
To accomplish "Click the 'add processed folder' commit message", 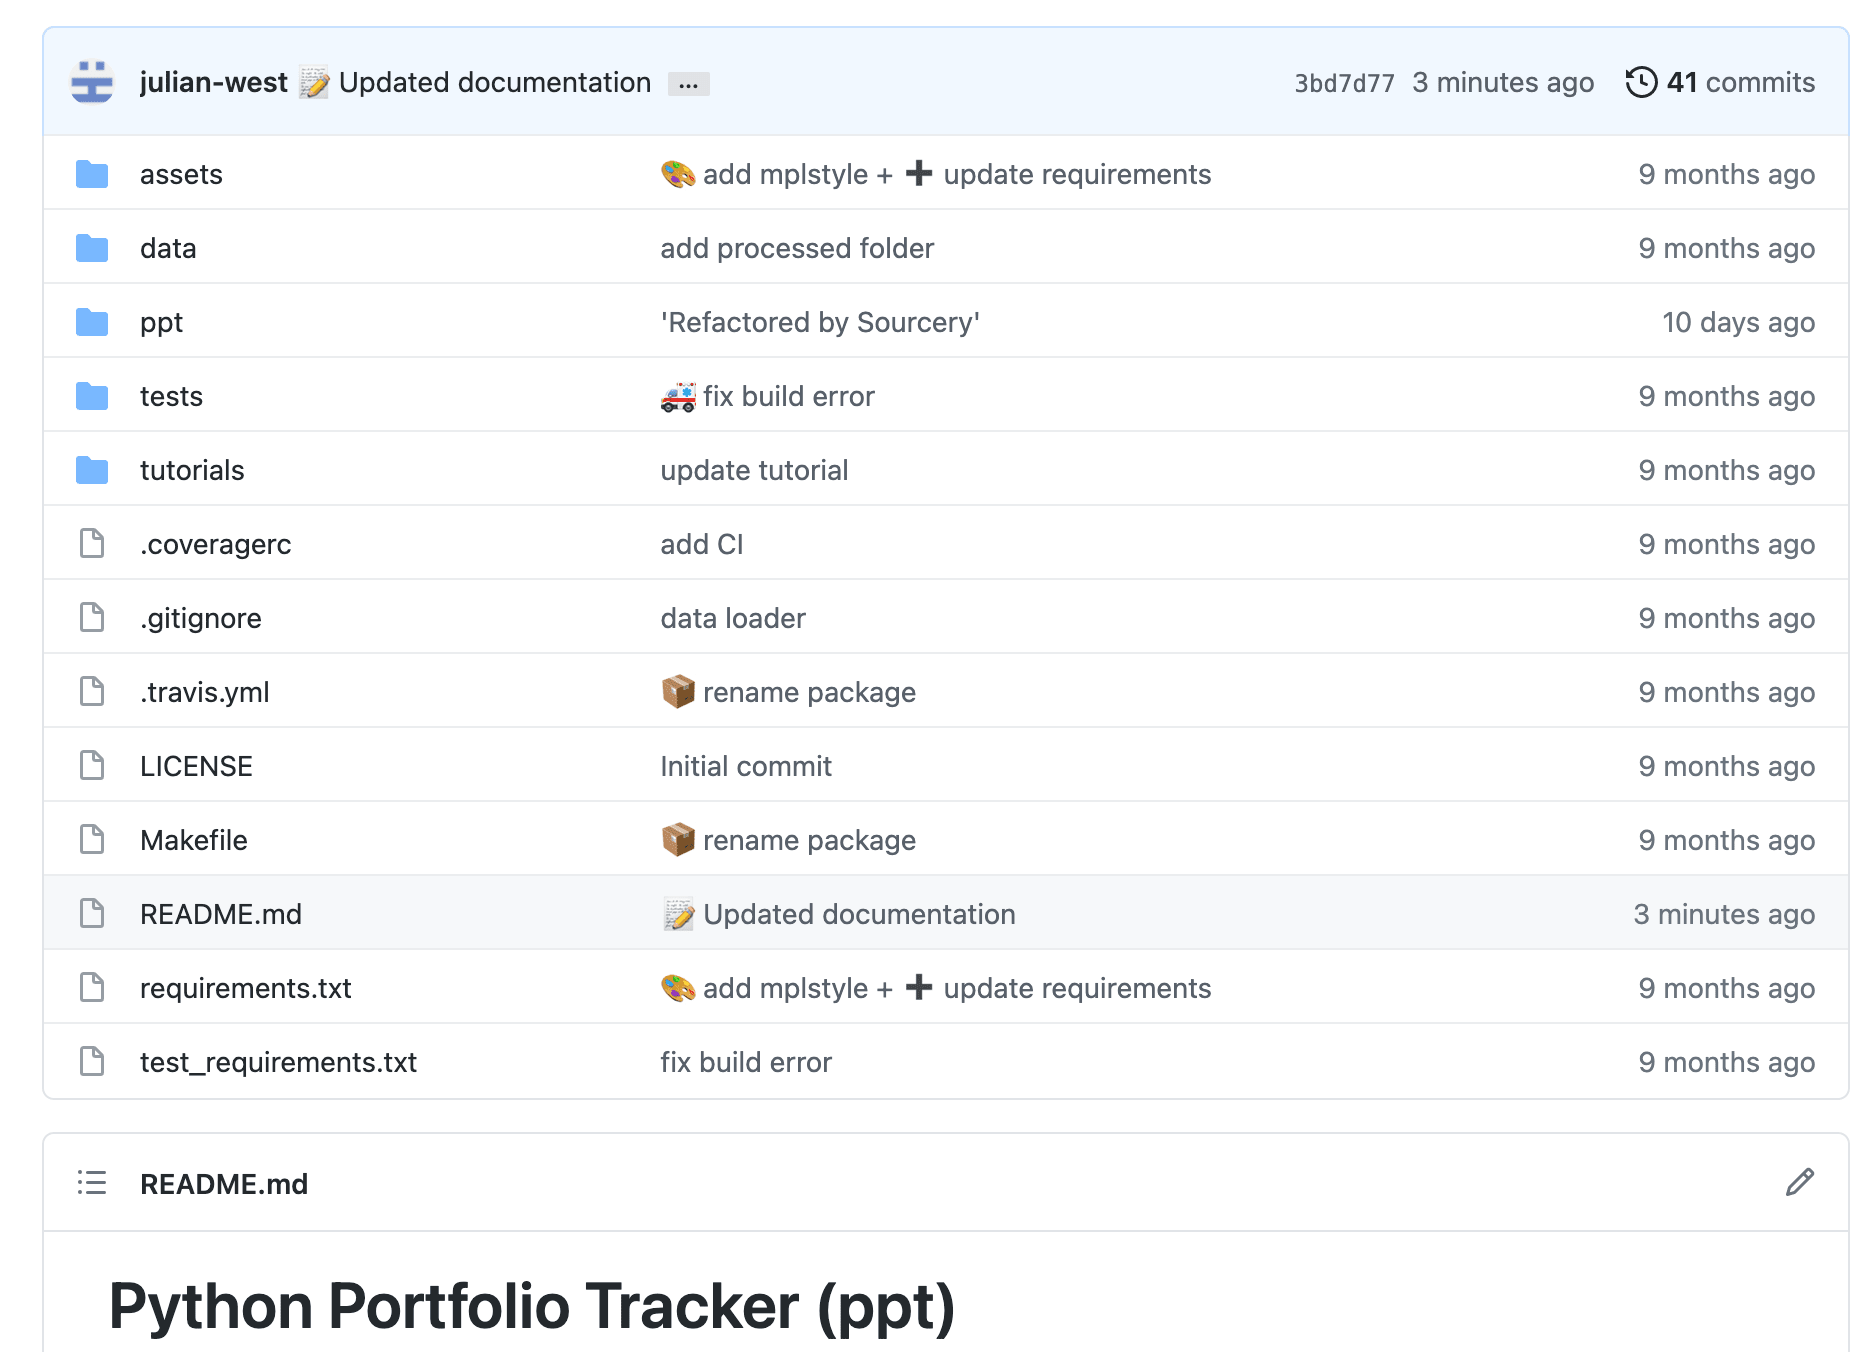I will [796, 247].
